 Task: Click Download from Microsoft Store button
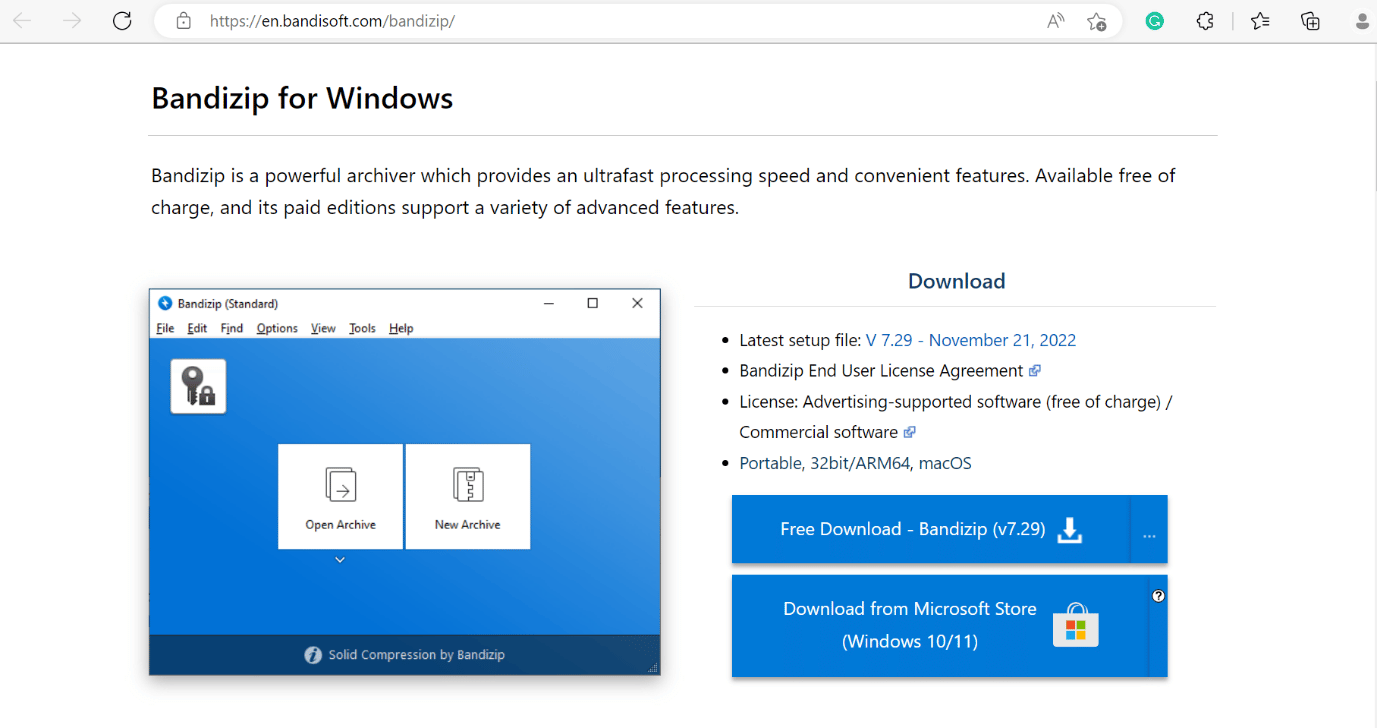coord(940,625)
